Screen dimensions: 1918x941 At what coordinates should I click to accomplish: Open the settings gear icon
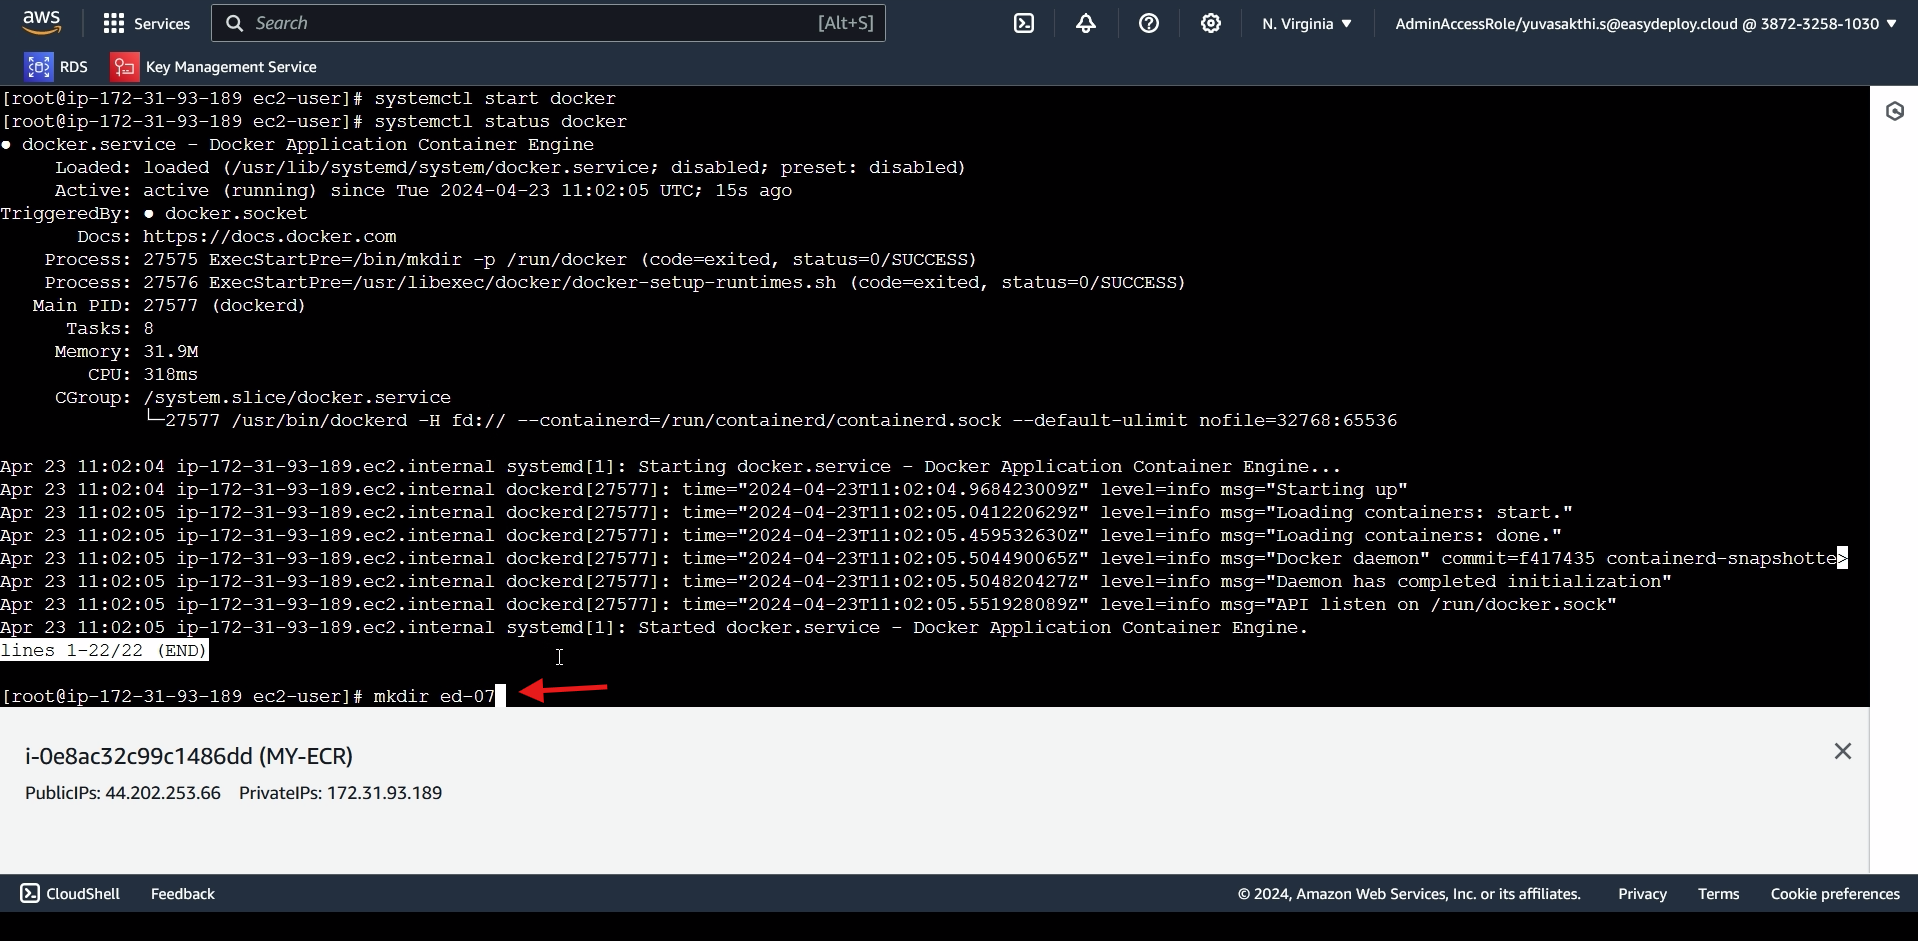point(1211,23)
